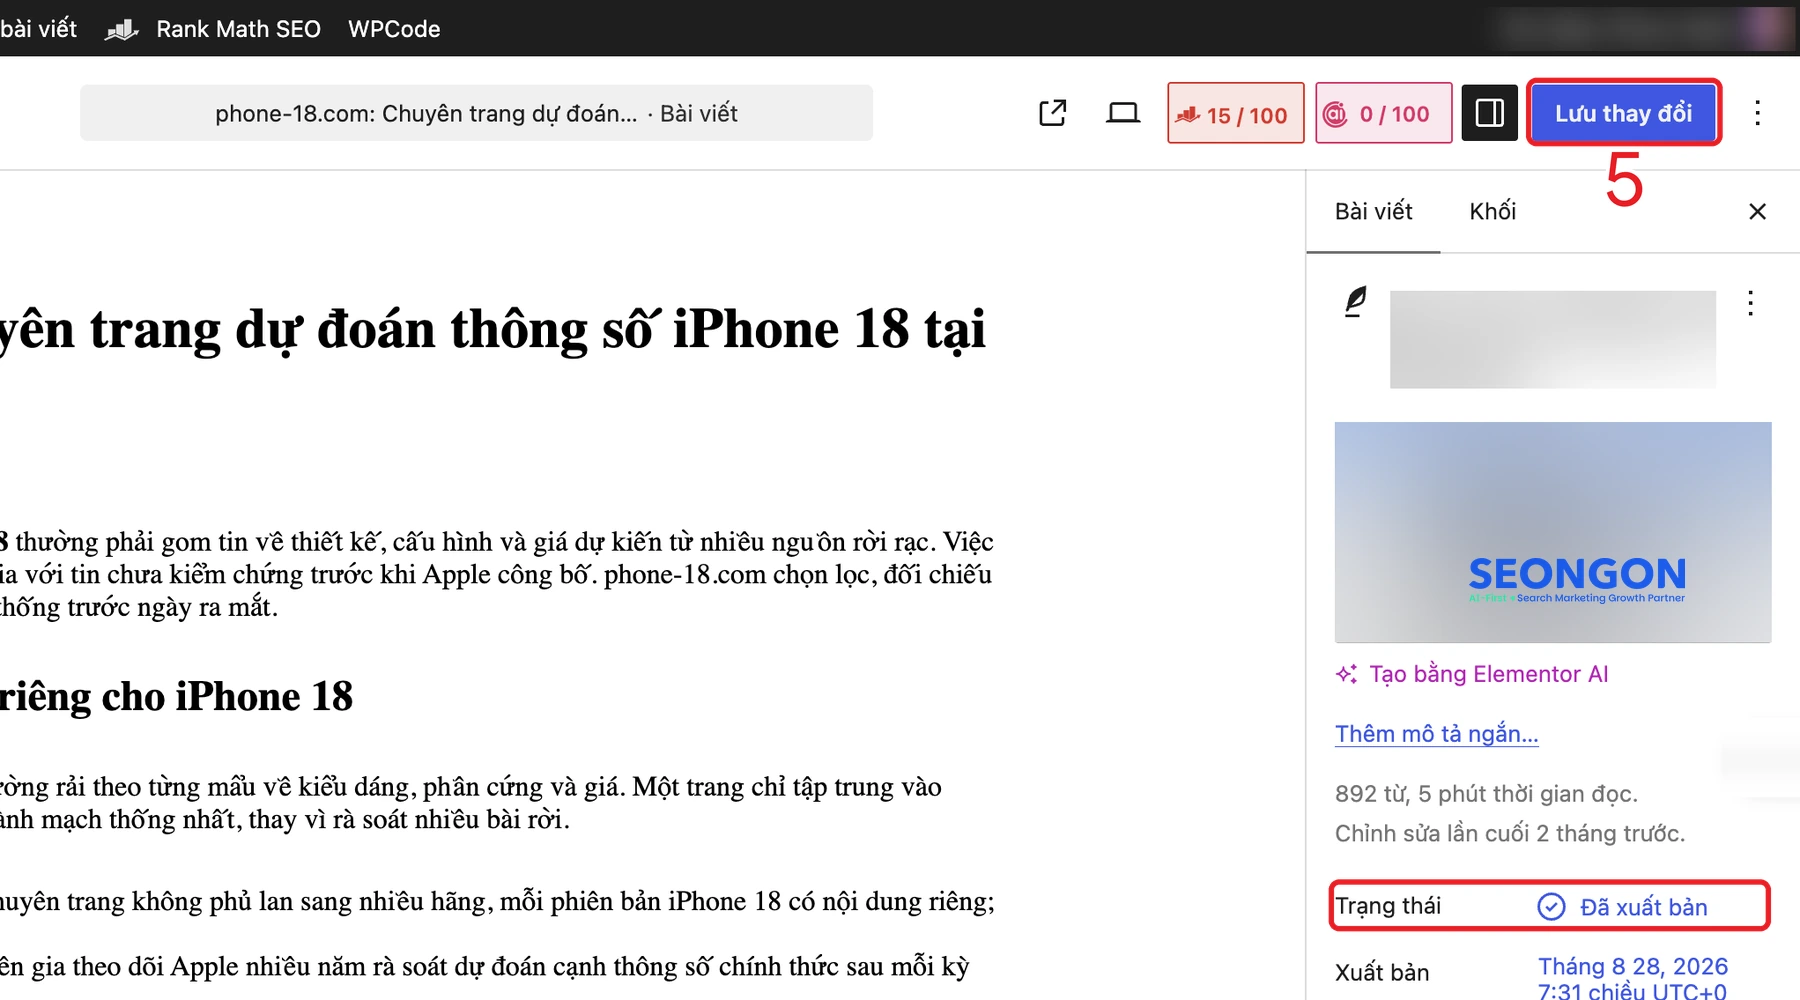Switch to the Khối tab
The image size is (1800, 1000).
coord(1492,211)
